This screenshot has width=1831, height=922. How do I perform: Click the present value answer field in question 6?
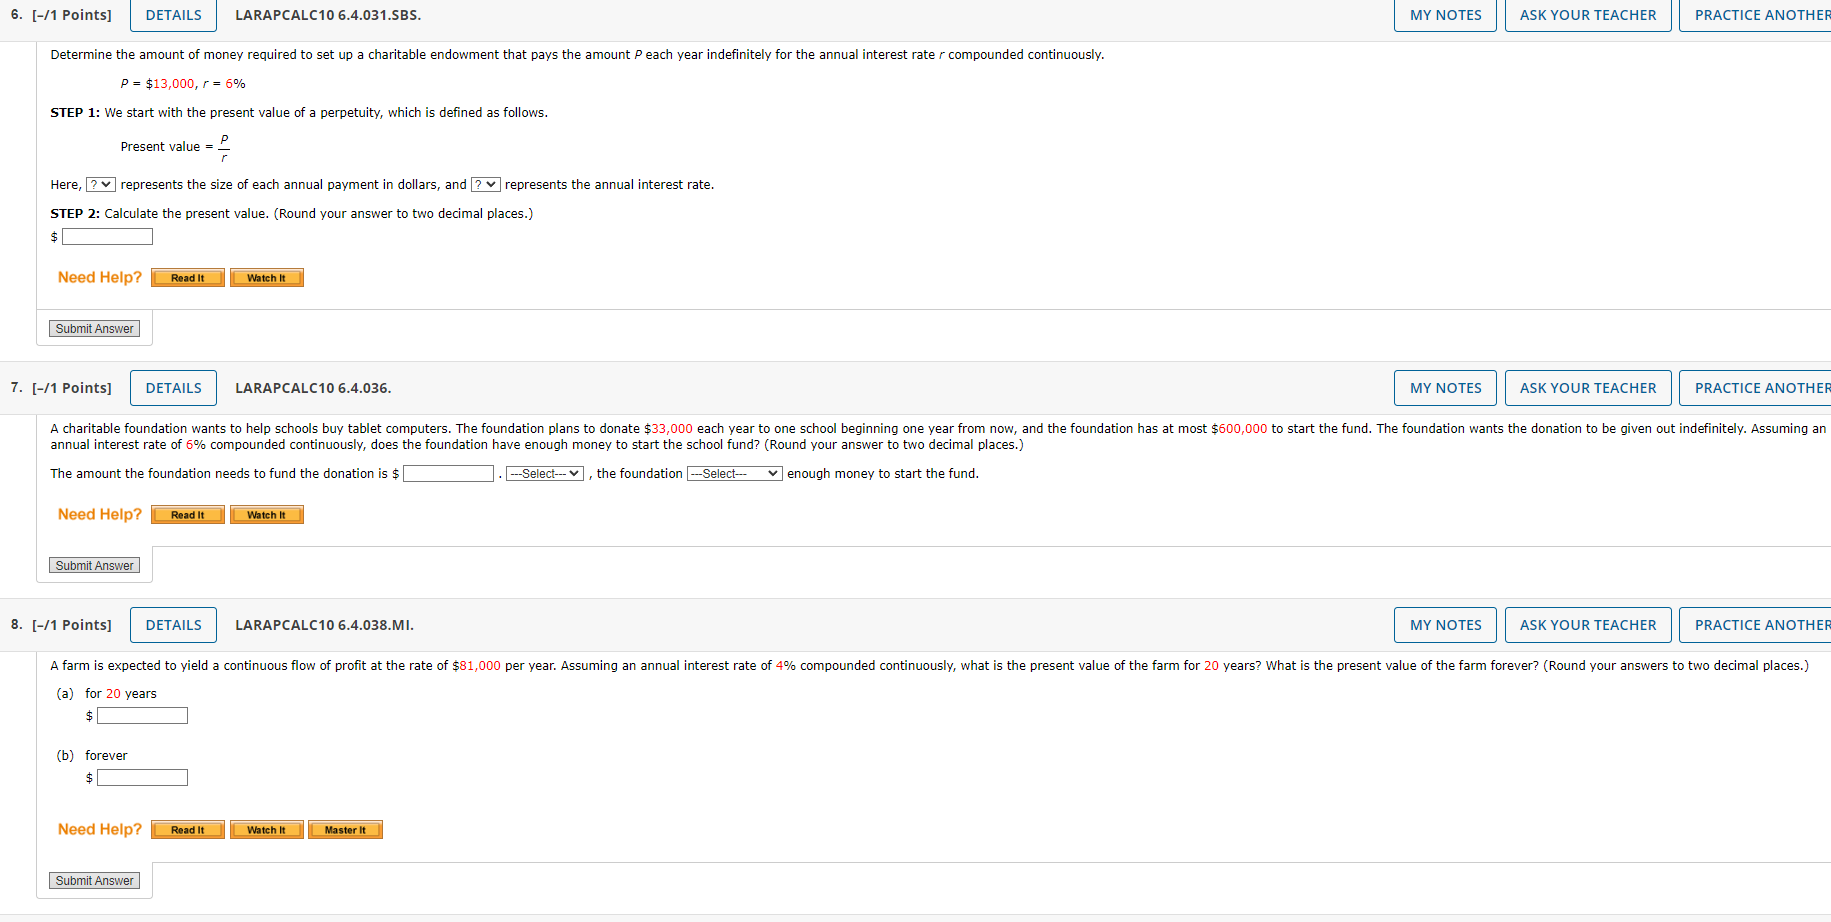point(107,236)
